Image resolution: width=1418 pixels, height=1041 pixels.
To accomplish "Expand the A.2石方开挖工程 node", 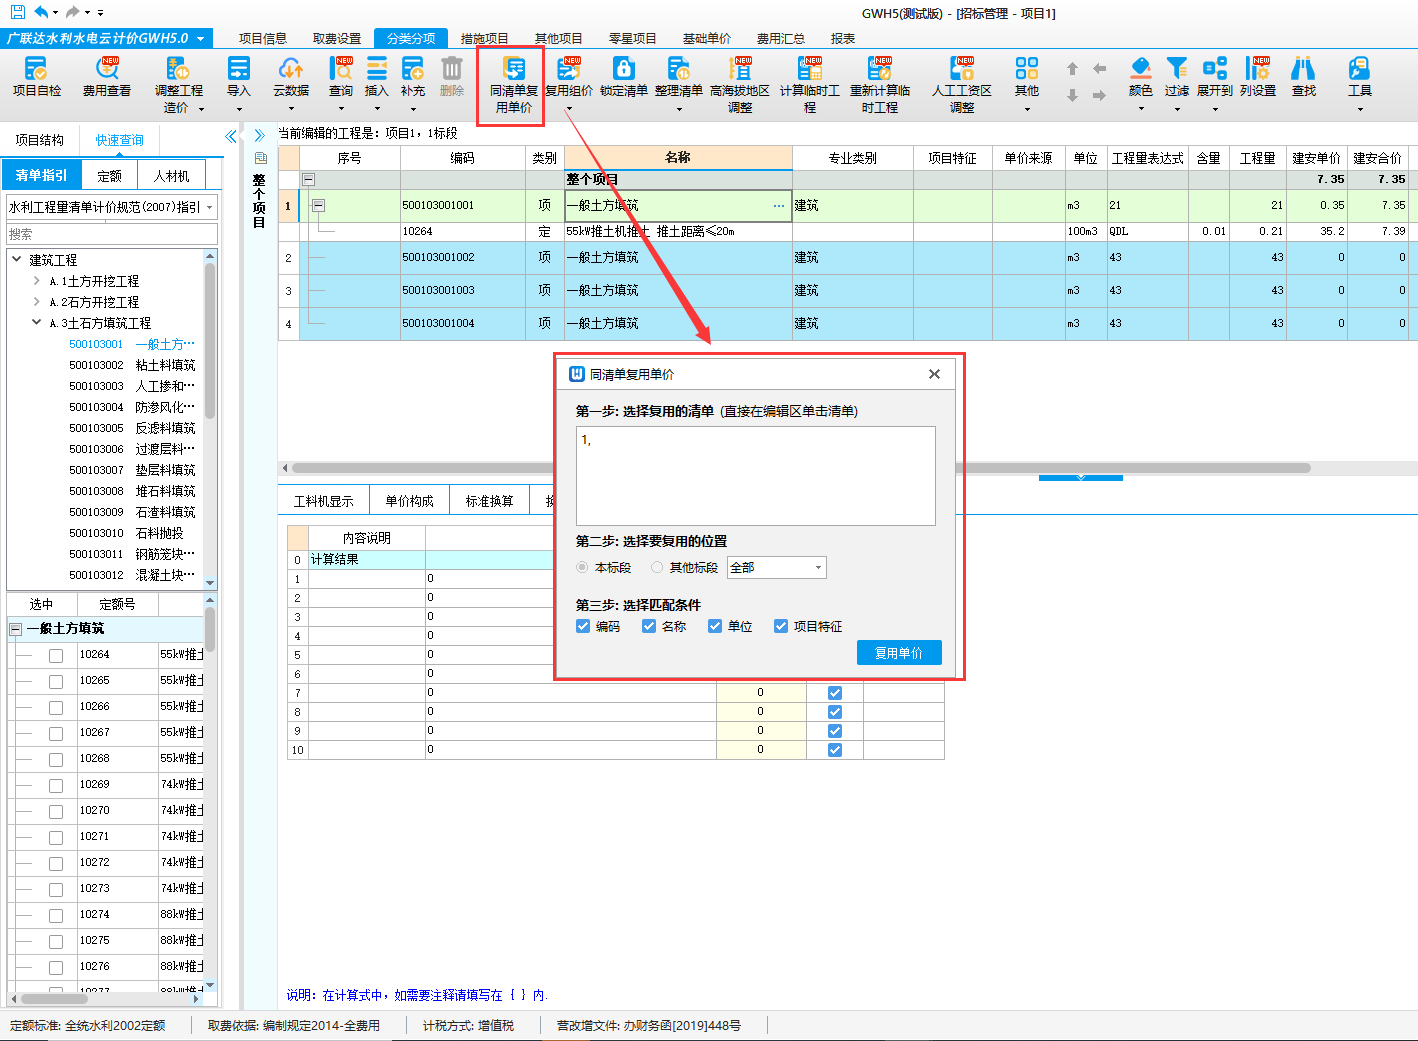I will 37,301.
